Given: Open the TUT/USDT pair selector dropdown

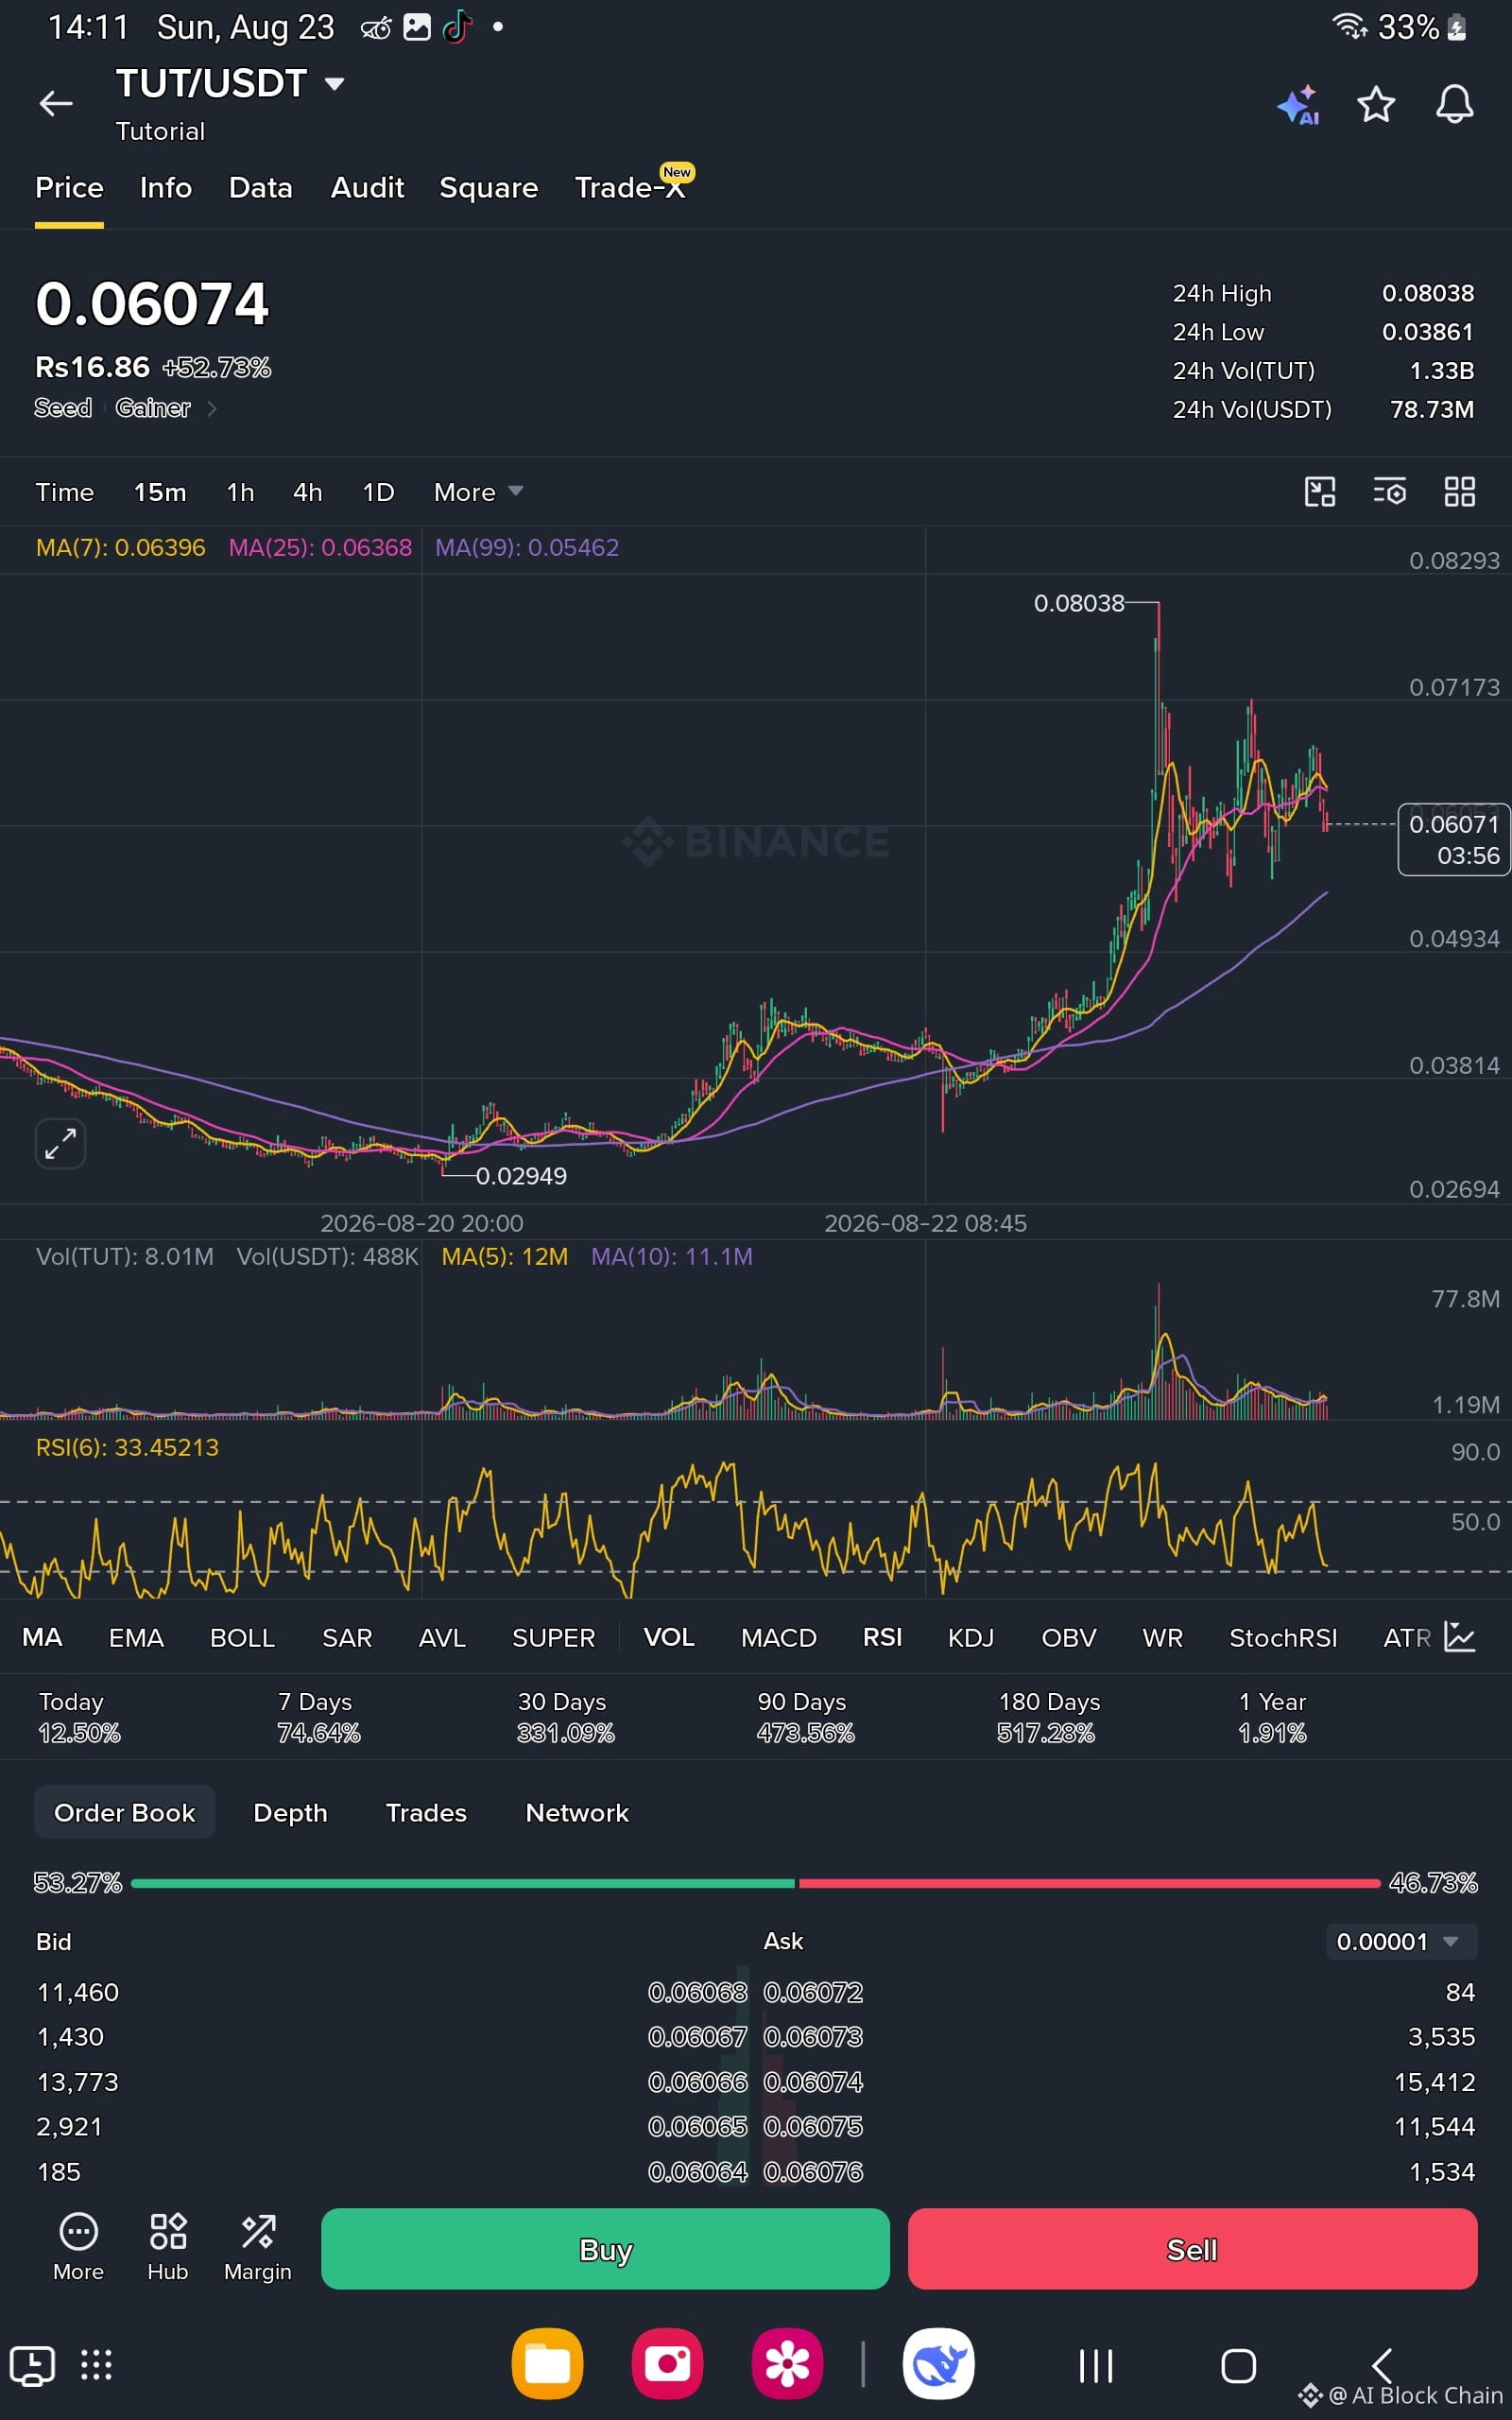Looking at the screenshot, I should click(231, 84).
